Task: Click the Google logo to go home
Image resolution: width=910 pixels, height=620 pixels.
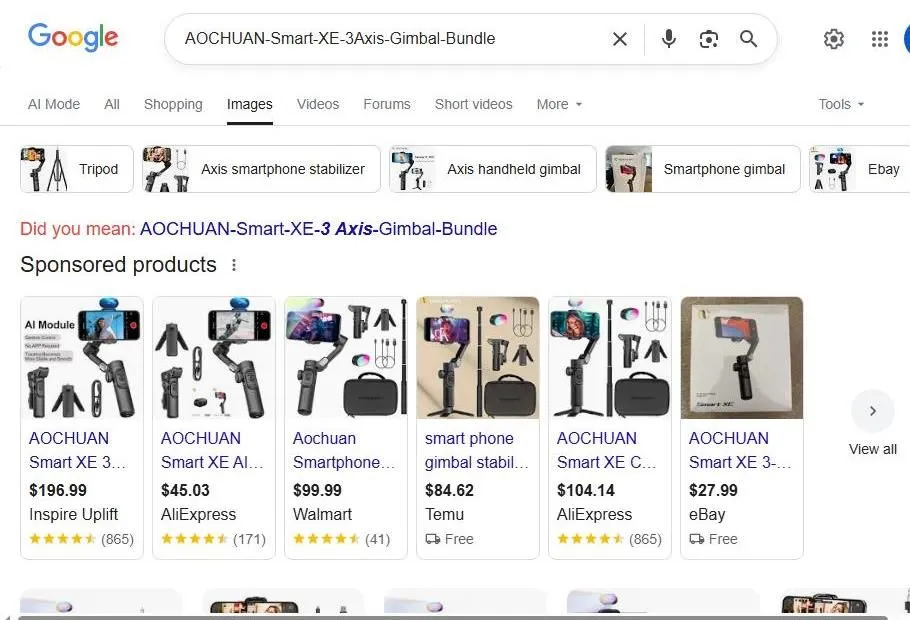Action: click(x=73, y=37)
